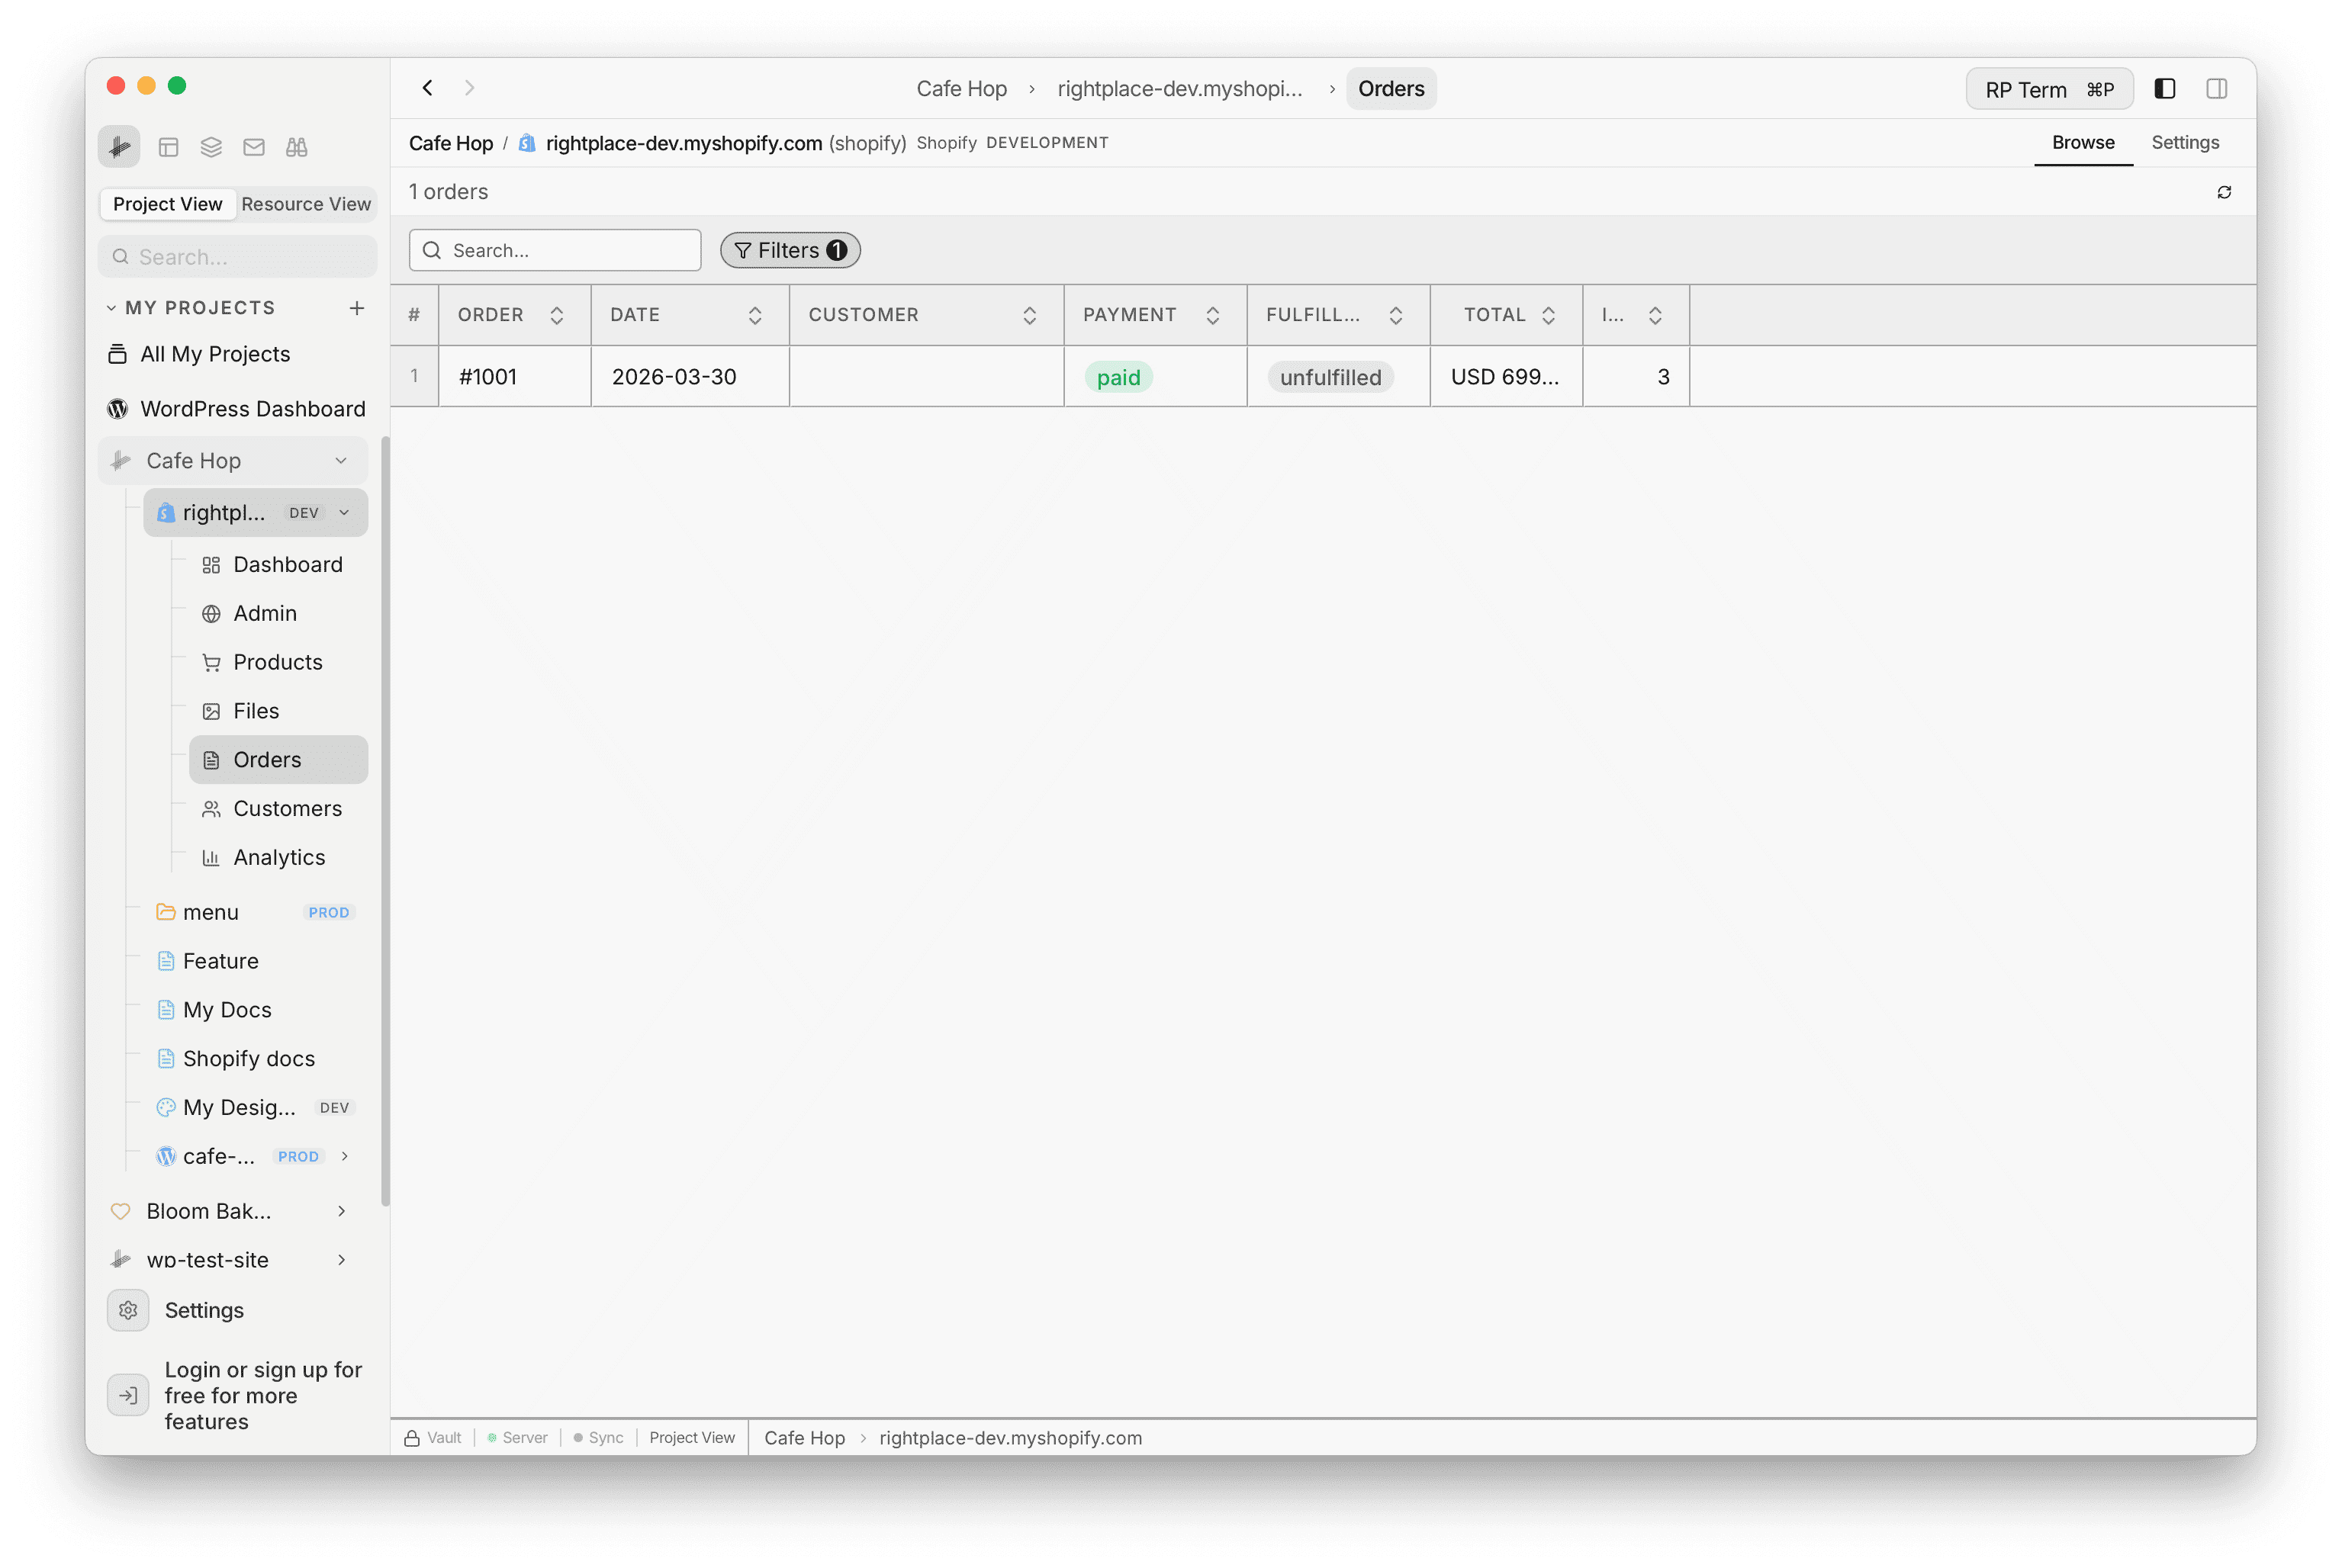Toggle the left sidebar panel
This screenshot has width=2342, height=1568.
[x=2165, y=88]
